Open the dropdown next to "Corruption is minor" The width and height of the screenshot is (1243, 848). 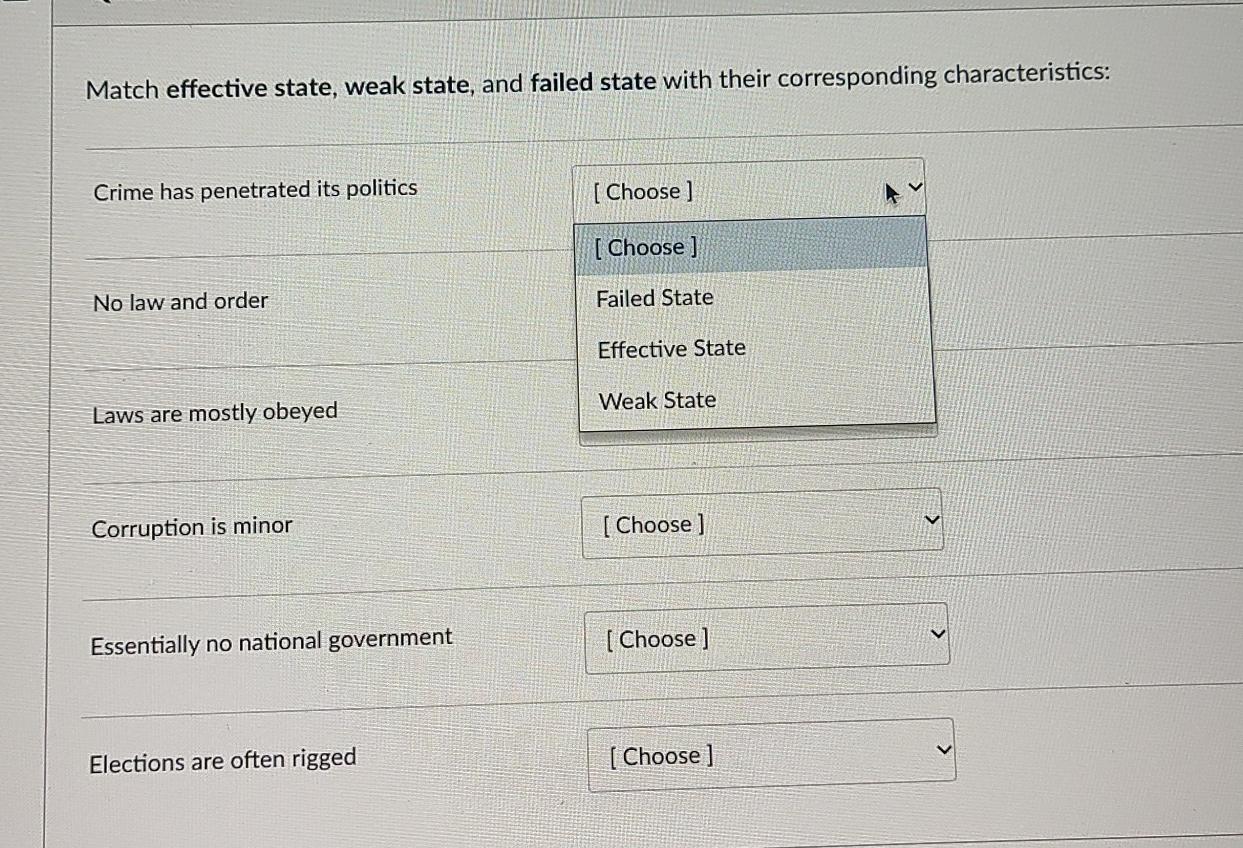pyautogui.click(x=762, y=523)
